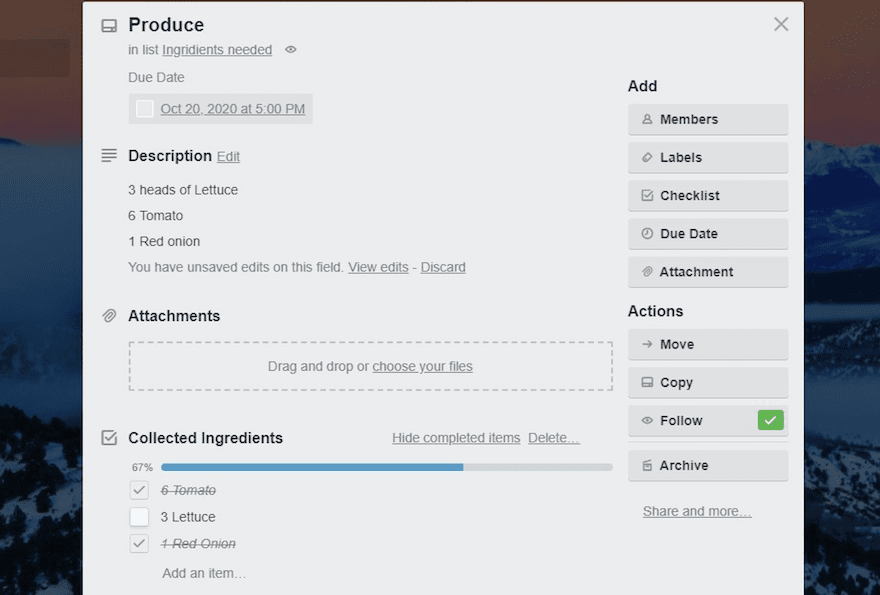Click the Attachment button in Add section

point(707,272)
